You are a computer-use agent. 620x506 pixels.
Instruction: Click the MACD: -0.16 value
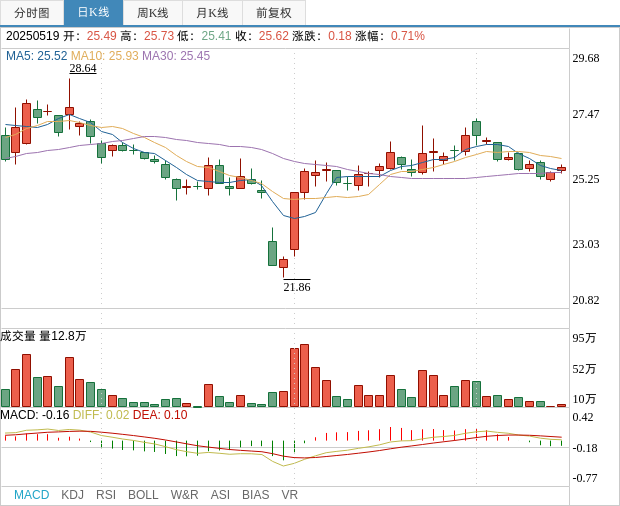pyautogui.click(x=35, y=415)
